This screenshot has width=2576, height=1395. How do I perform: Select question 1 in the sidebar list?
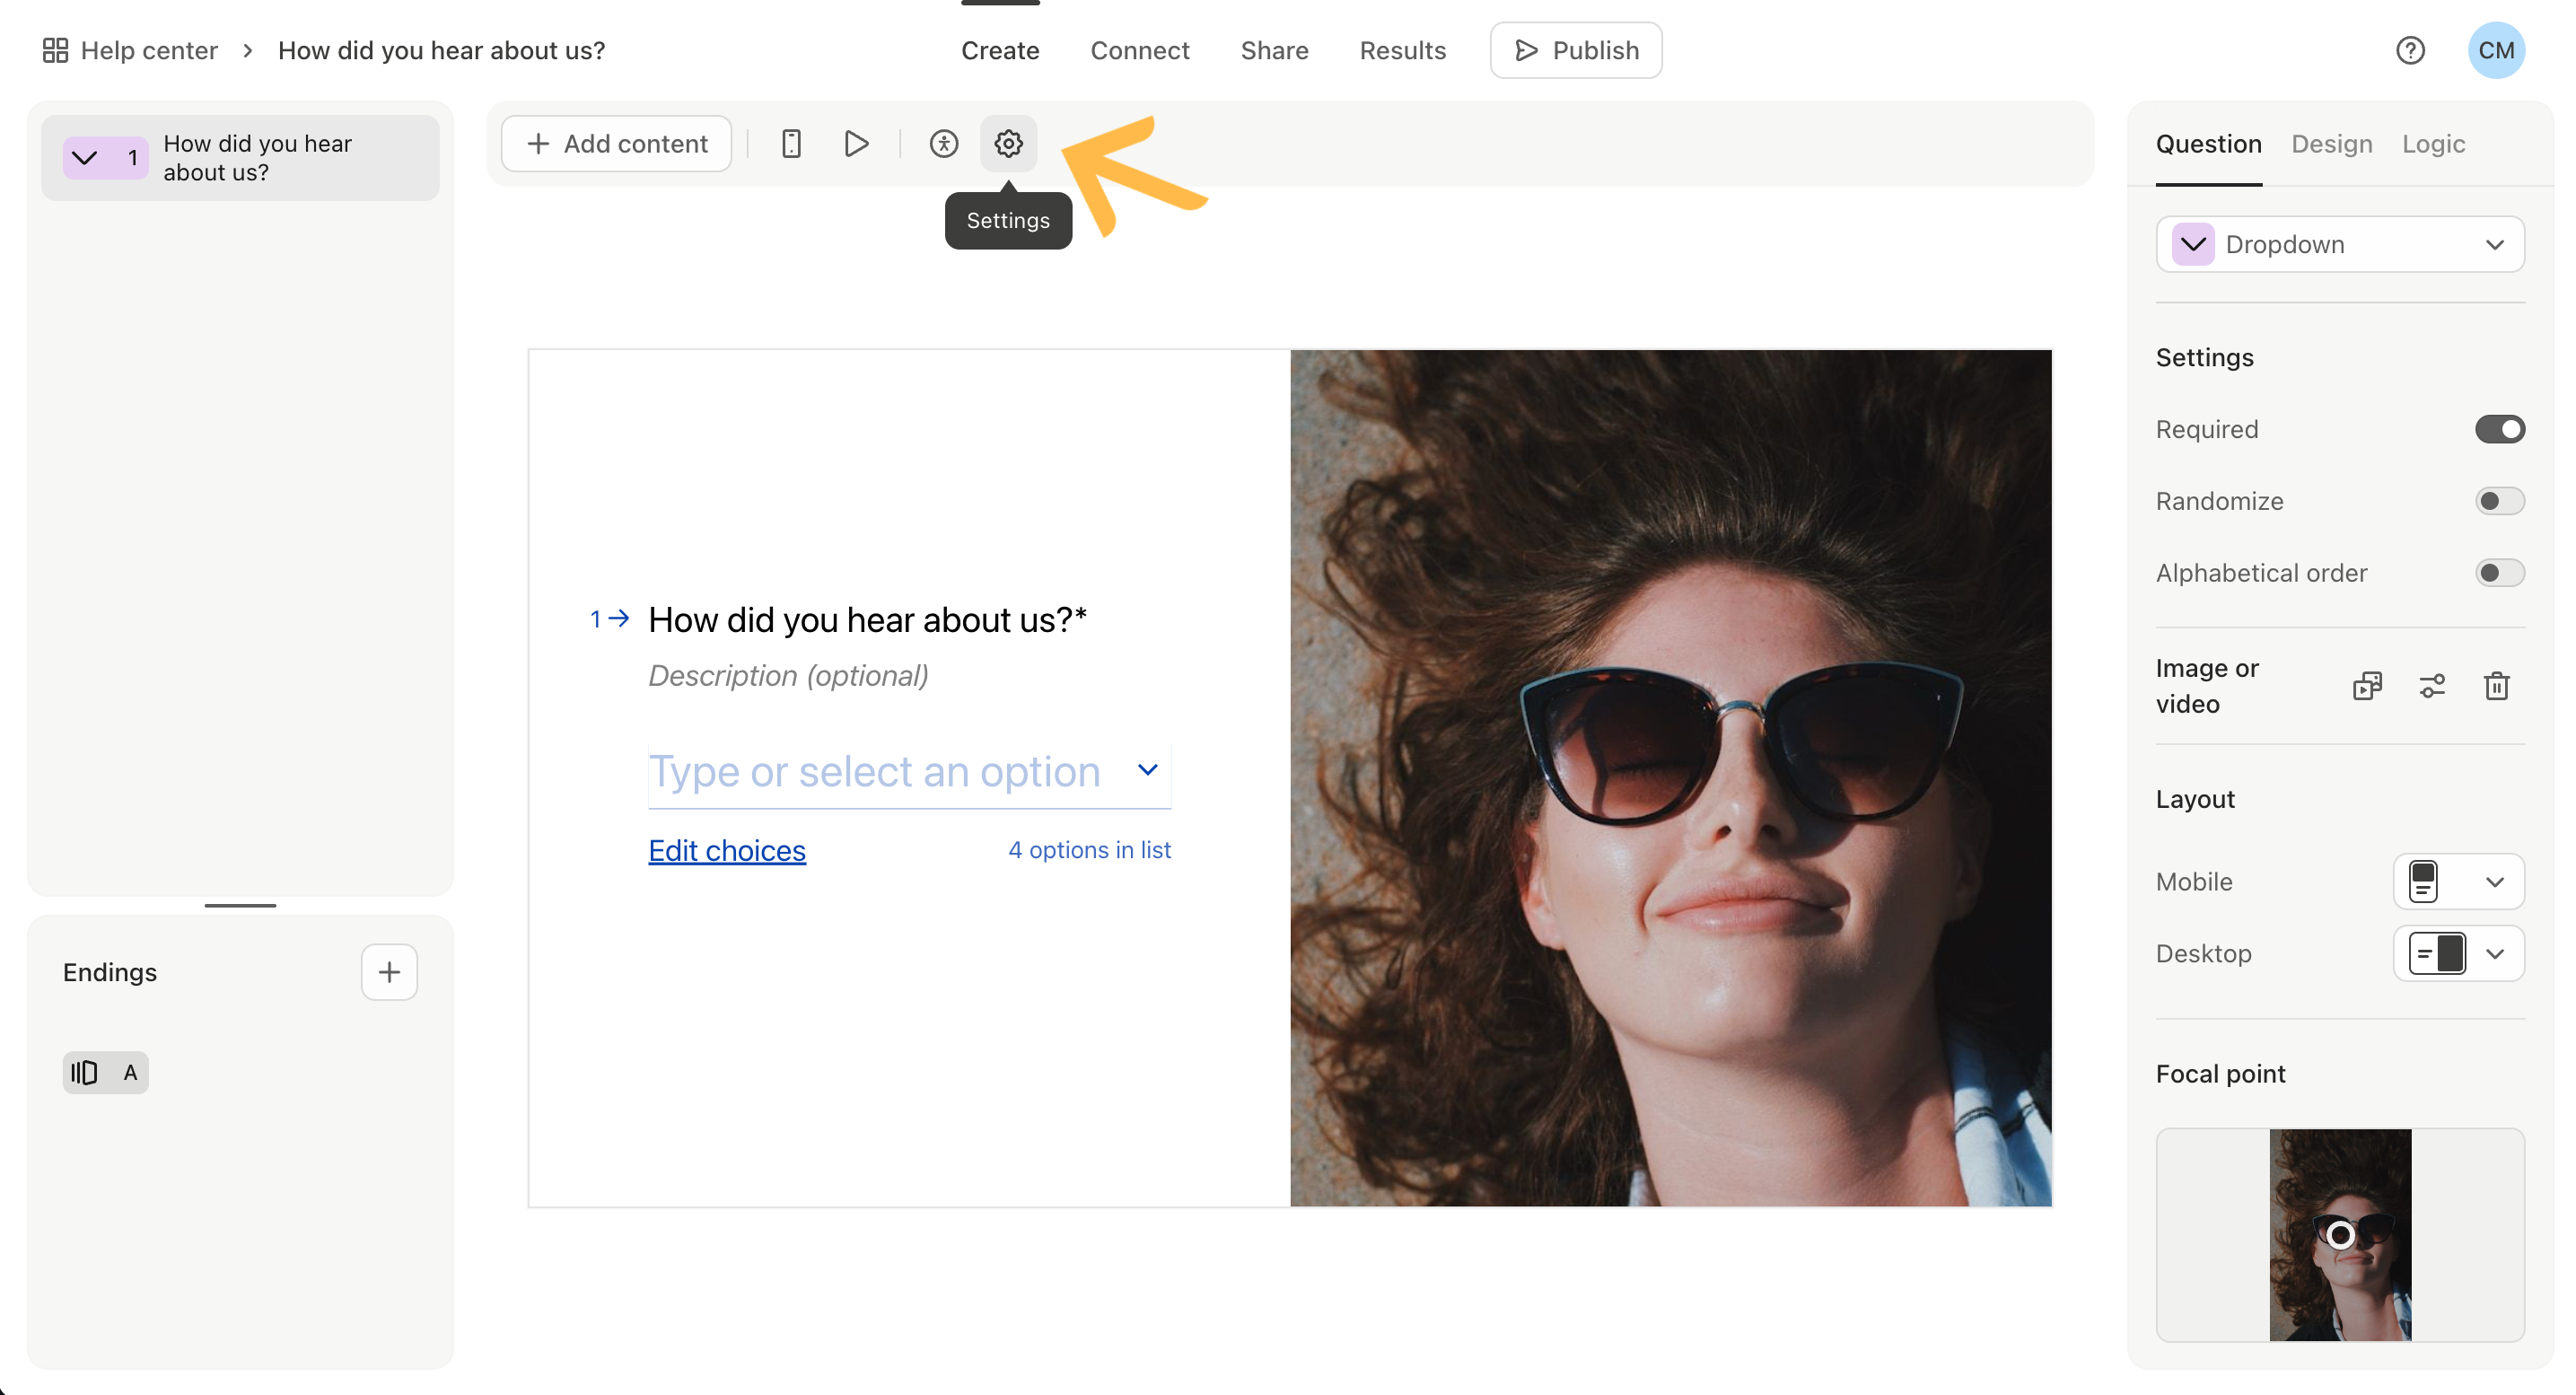click(x=240, y=158)
